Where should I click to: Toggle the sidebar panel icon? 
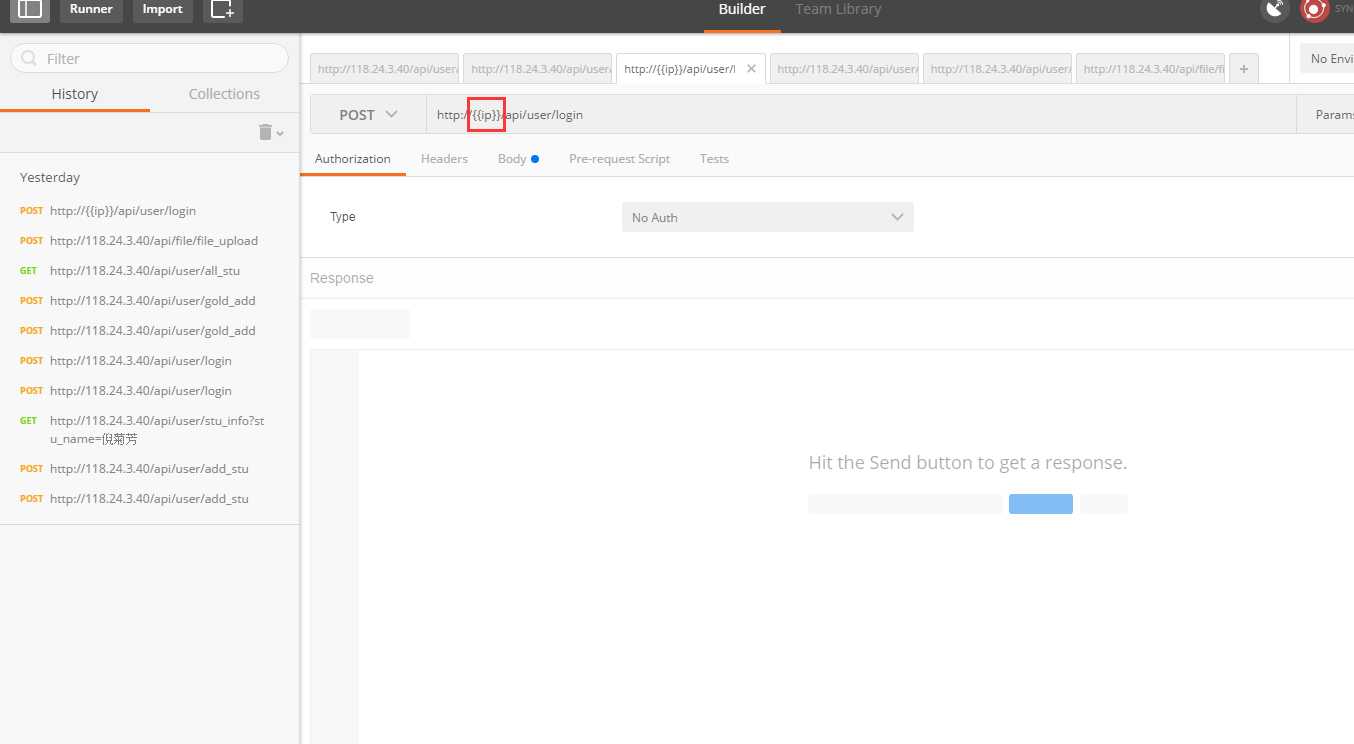coord(30,9)
